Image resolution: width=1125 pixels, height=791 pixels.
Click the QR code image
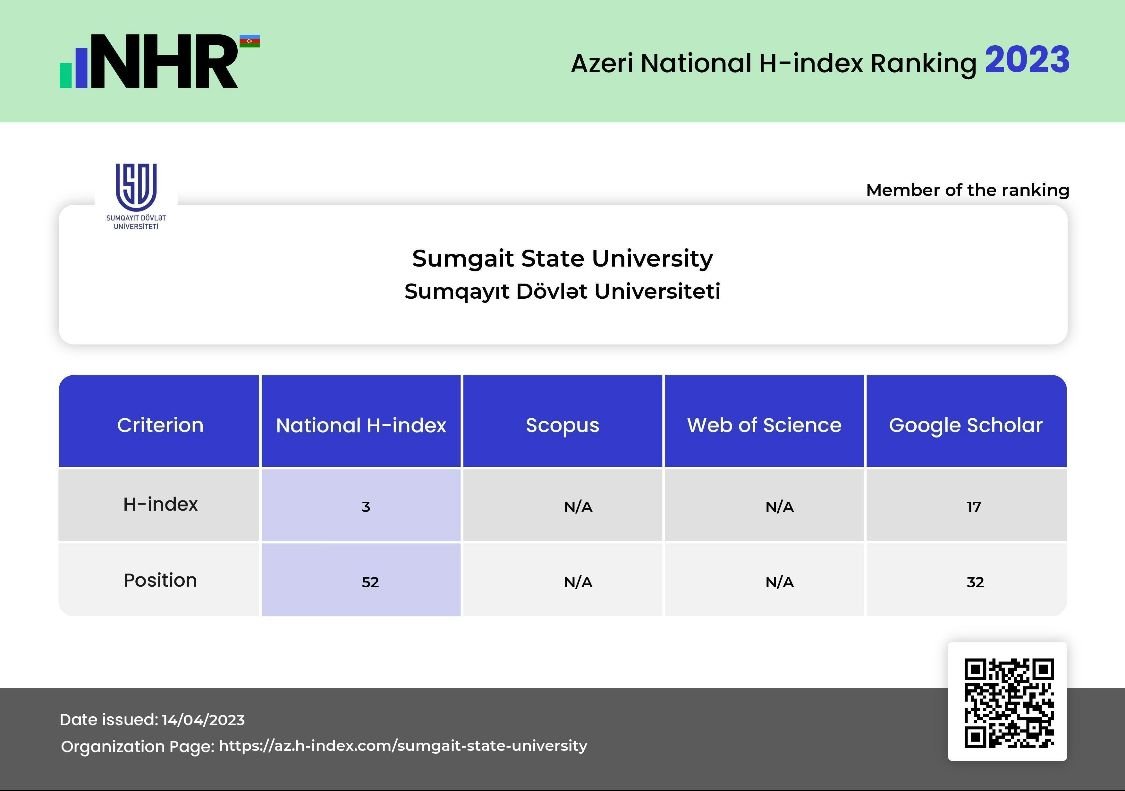tap(1008, 702)
